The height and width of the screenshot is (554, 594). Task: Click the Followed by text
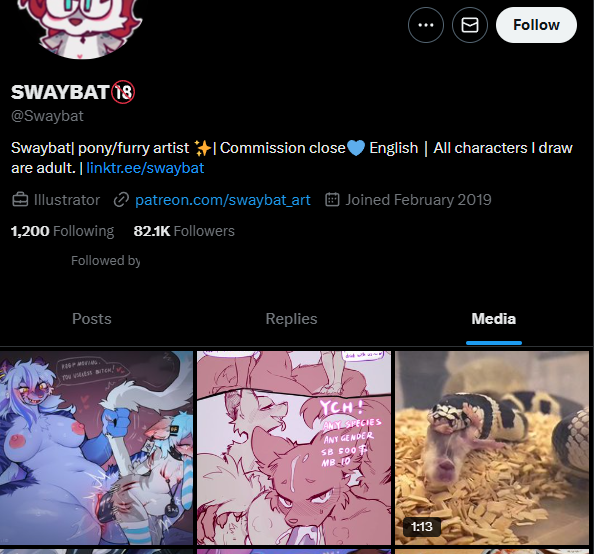pyautogui.click(x=105, y=261)
